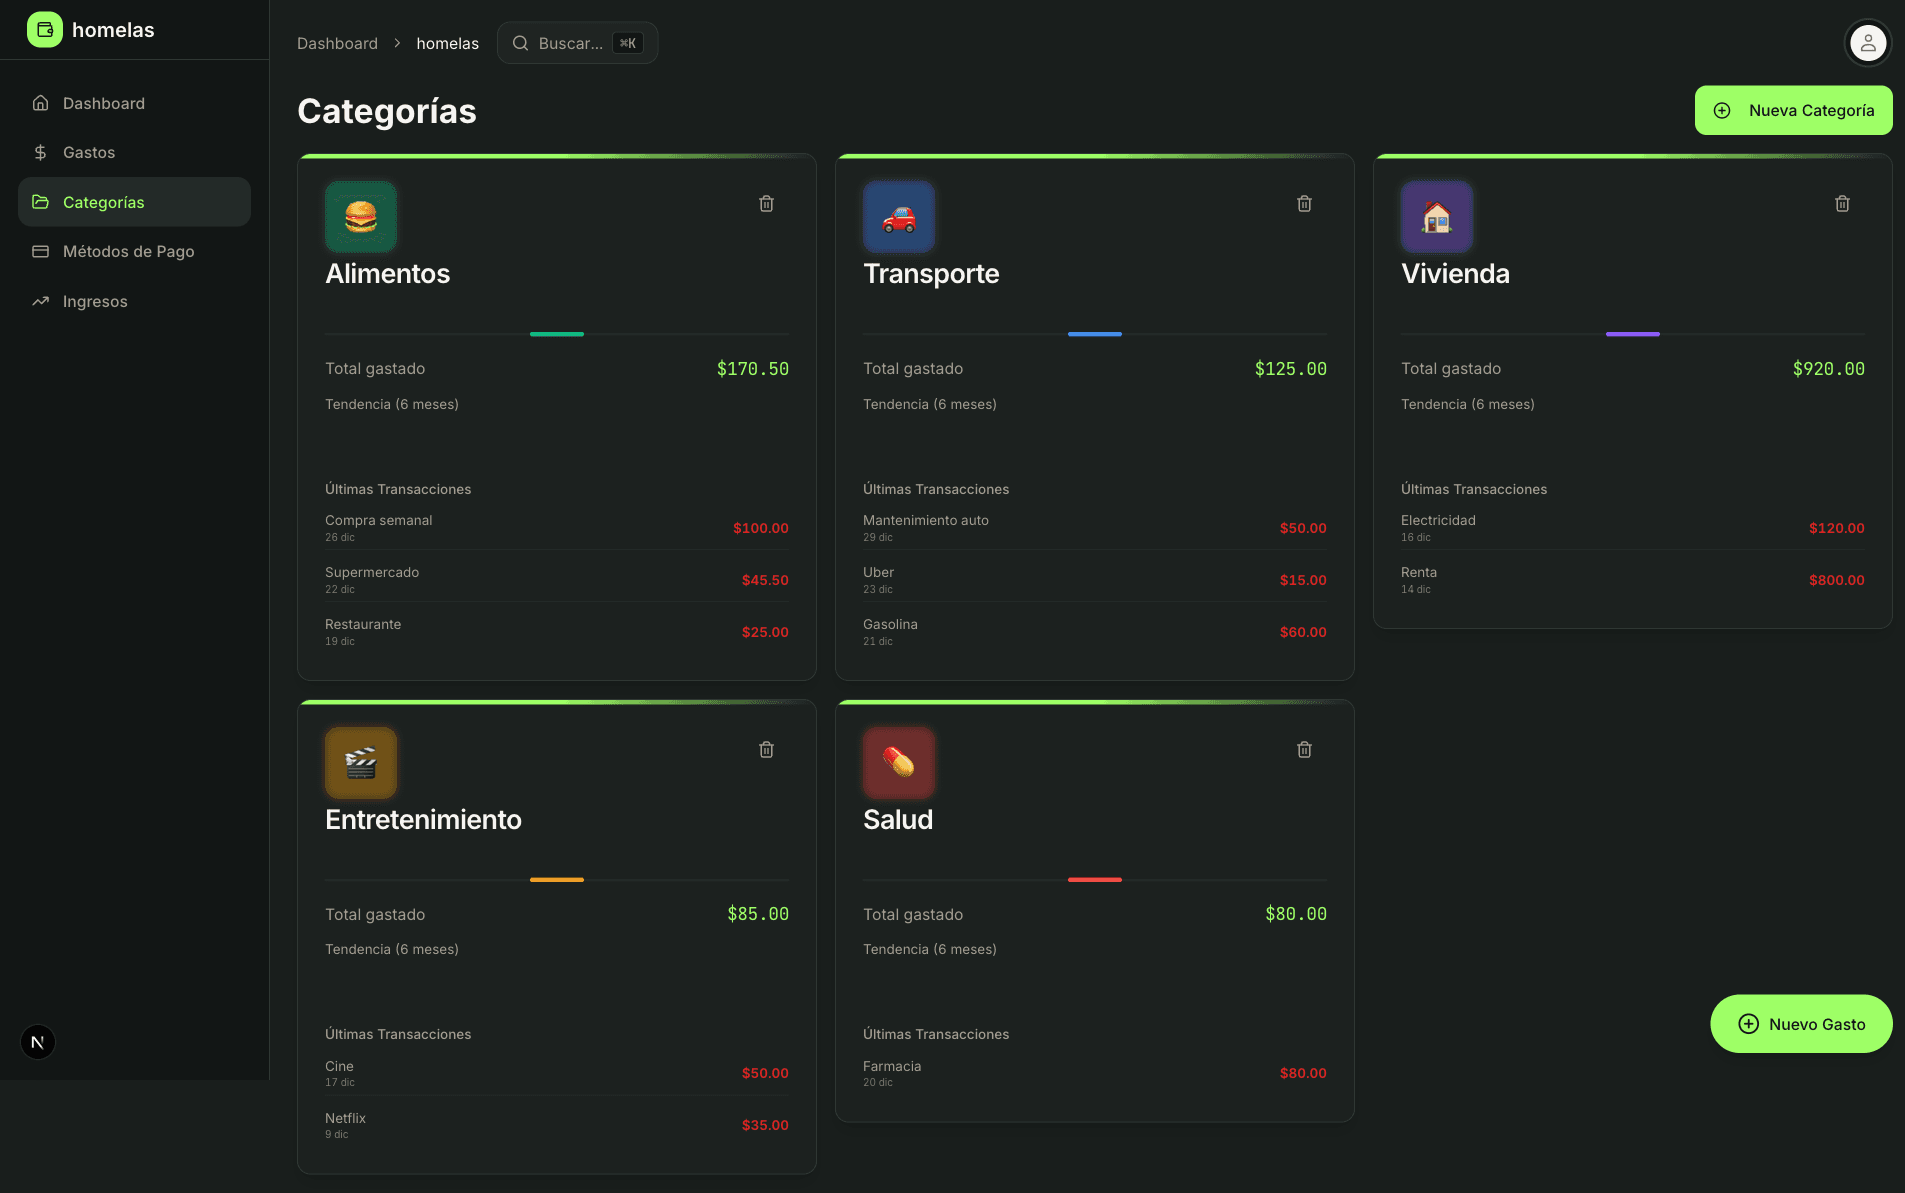This screenshot has height=1193, width=1905.
Task: Open the homelas breadcrumb item
Action: click(447, 43)
